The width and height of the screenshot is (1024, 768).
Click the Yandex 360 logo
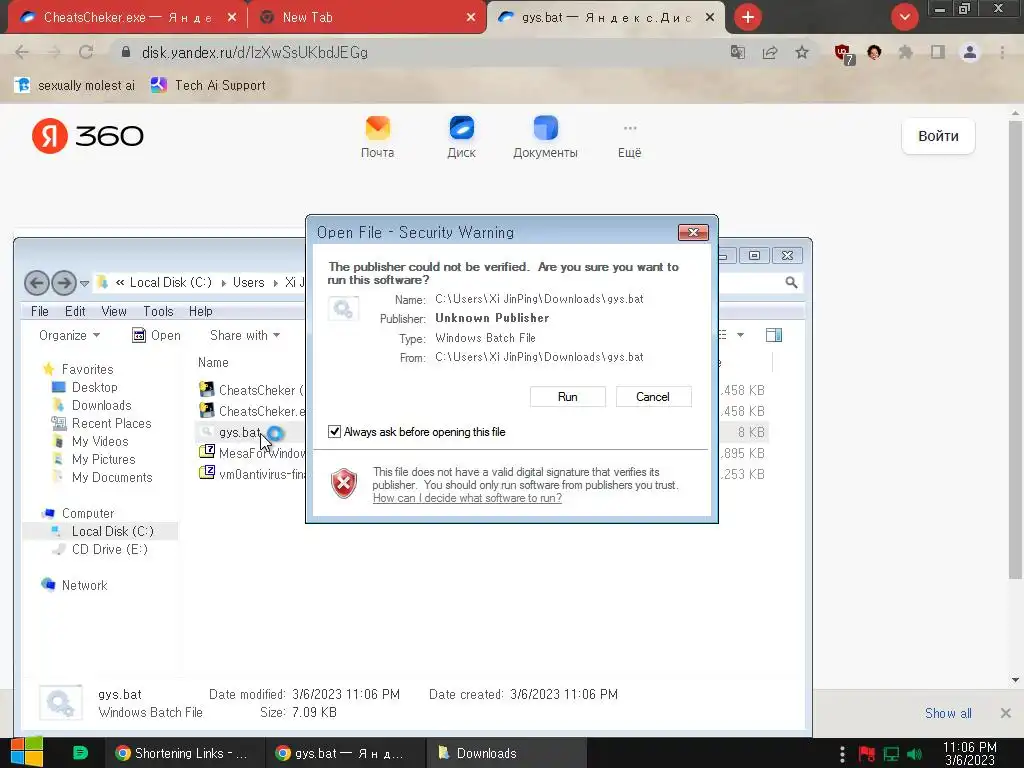88,136
